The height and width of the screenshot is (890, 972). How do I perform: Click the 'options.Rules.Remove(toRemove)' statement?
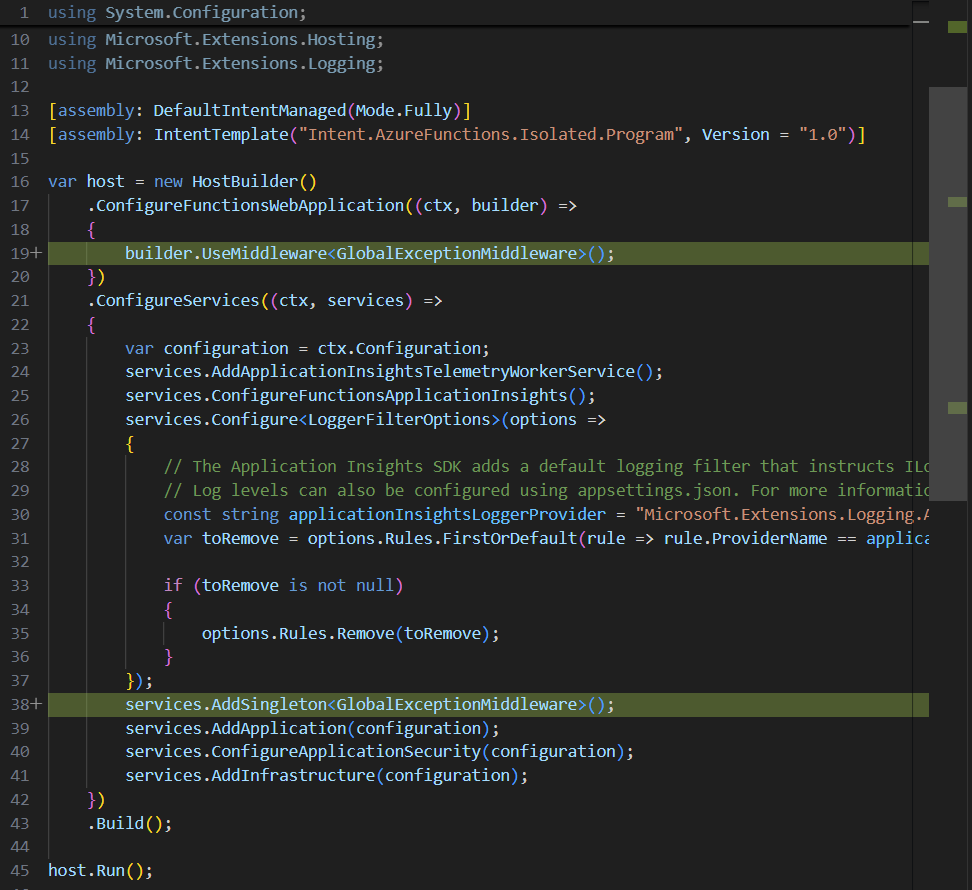[349, 634]
